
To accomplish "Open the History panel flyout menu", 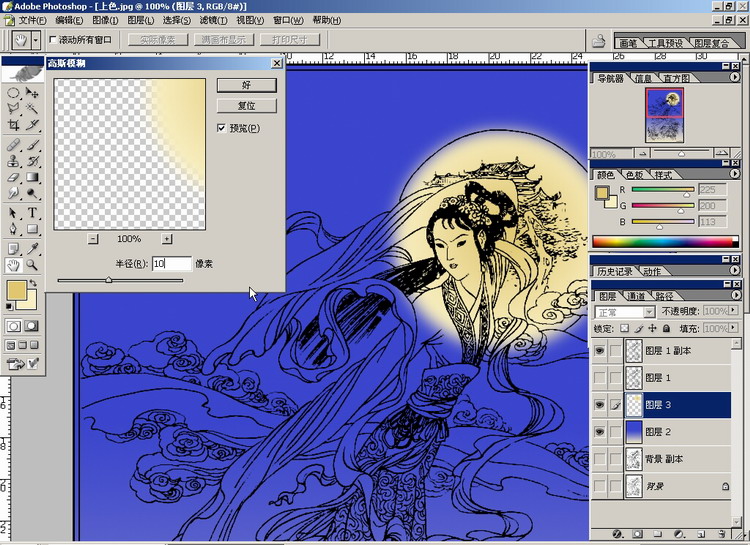I will click(x=735, y=270).
